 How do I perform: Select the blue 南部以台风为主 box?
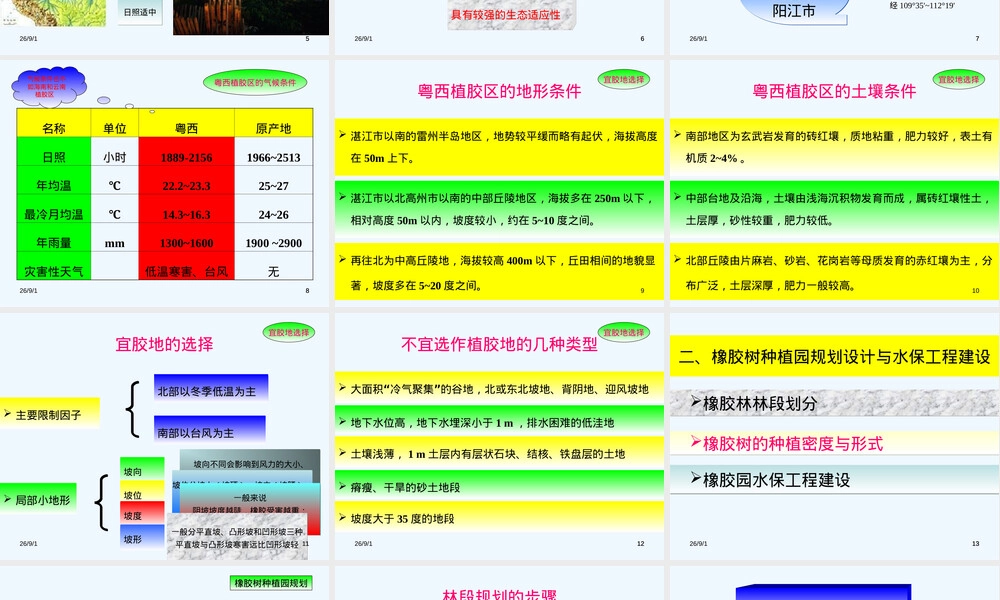click(210, 429)
